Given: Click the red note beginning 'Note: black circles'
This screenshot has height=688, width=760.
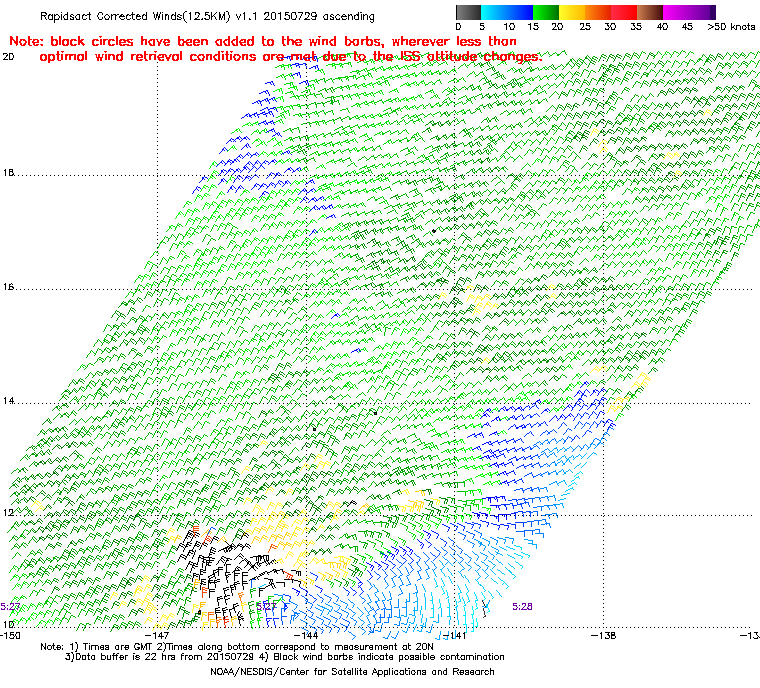Looking at the screenshot, I should tap(263, 41).
